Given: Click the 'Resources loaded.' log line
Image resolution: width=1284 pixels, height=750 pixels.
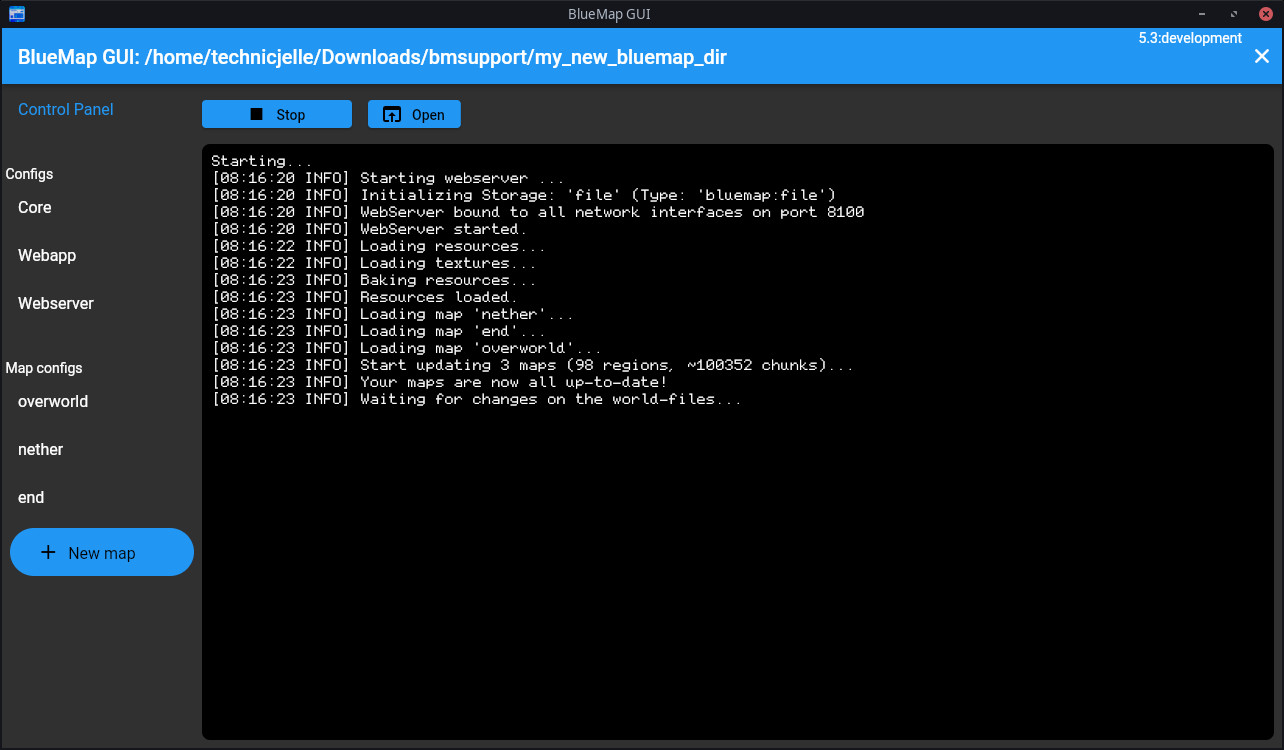Looking at the screenshot, I should pyautogui.click(x=364, y=297).
